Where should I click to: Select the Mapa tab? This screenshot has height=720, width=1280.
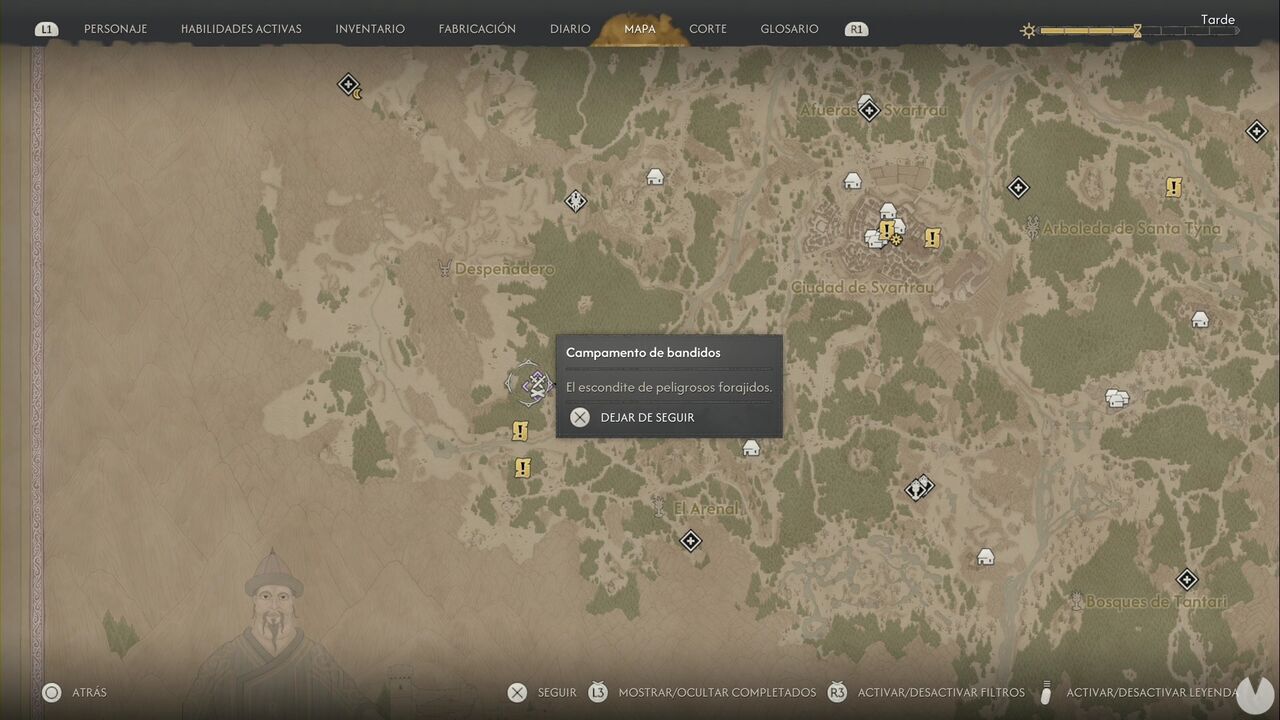click(640, 29)
